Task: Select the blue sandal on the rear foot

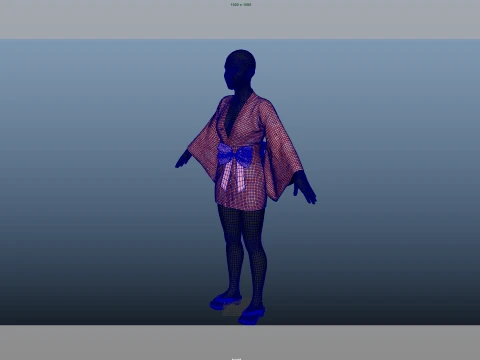Action: click(226, 301)
